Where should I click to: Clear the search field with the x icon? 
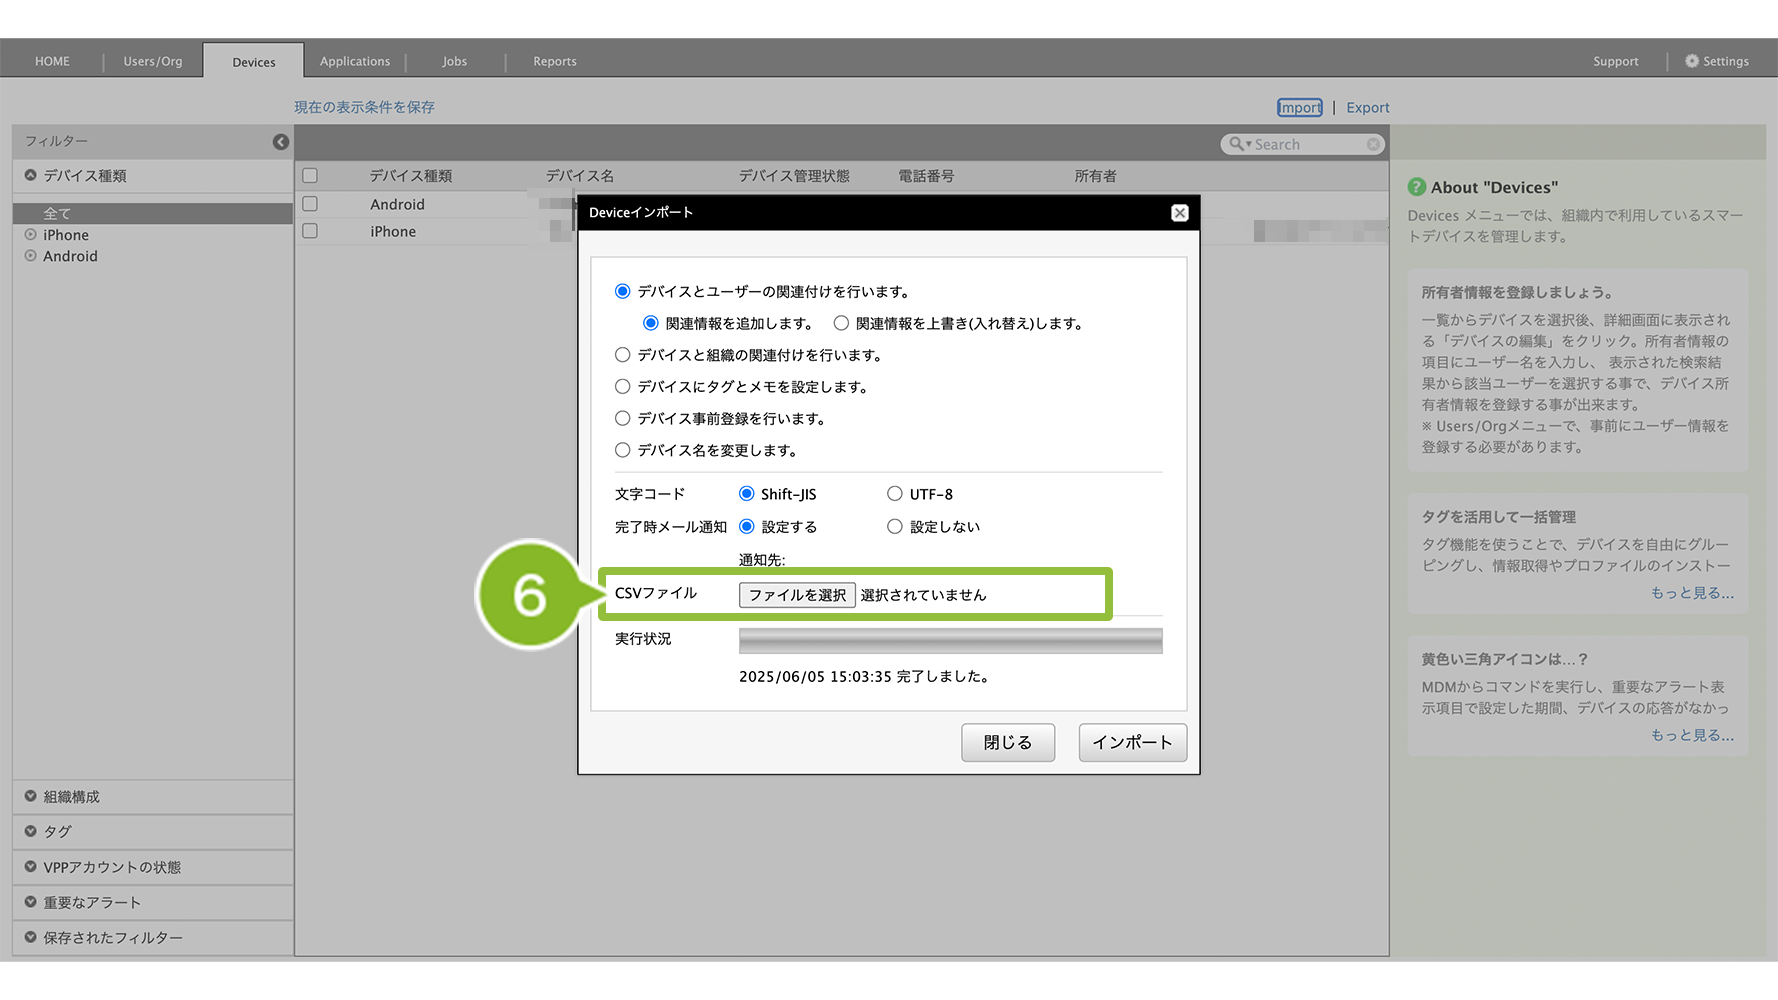pyautogui.click(x=1374, y=145)
